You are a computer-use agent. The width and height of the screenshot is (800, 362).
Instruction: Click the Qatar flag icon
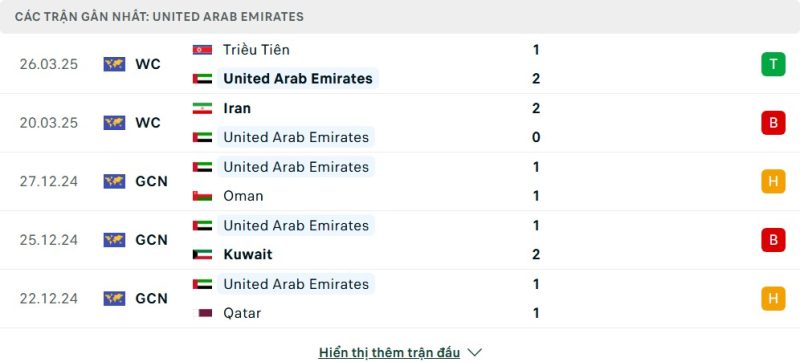(x=202, y=313)
